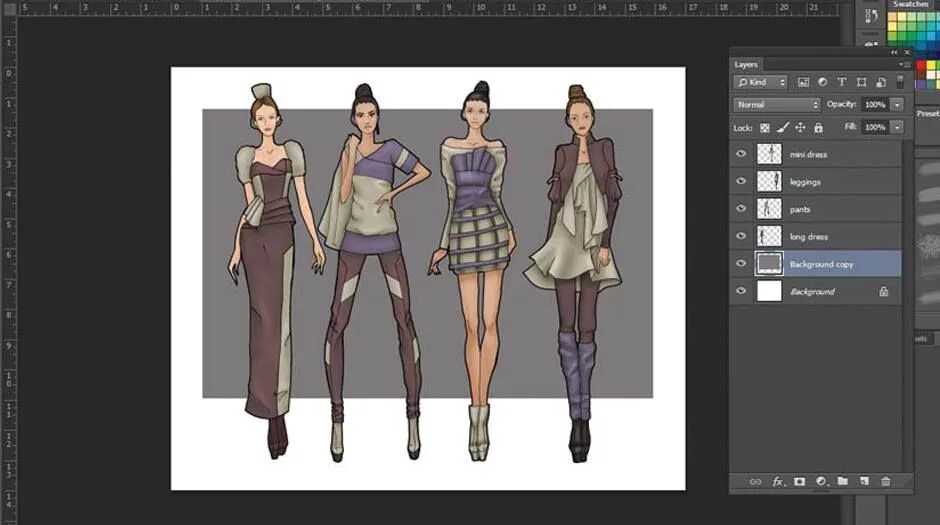The height and width of the screenshot is (525, 940).
Task: Add a layer style with fx icon
Action: point(778,481)
